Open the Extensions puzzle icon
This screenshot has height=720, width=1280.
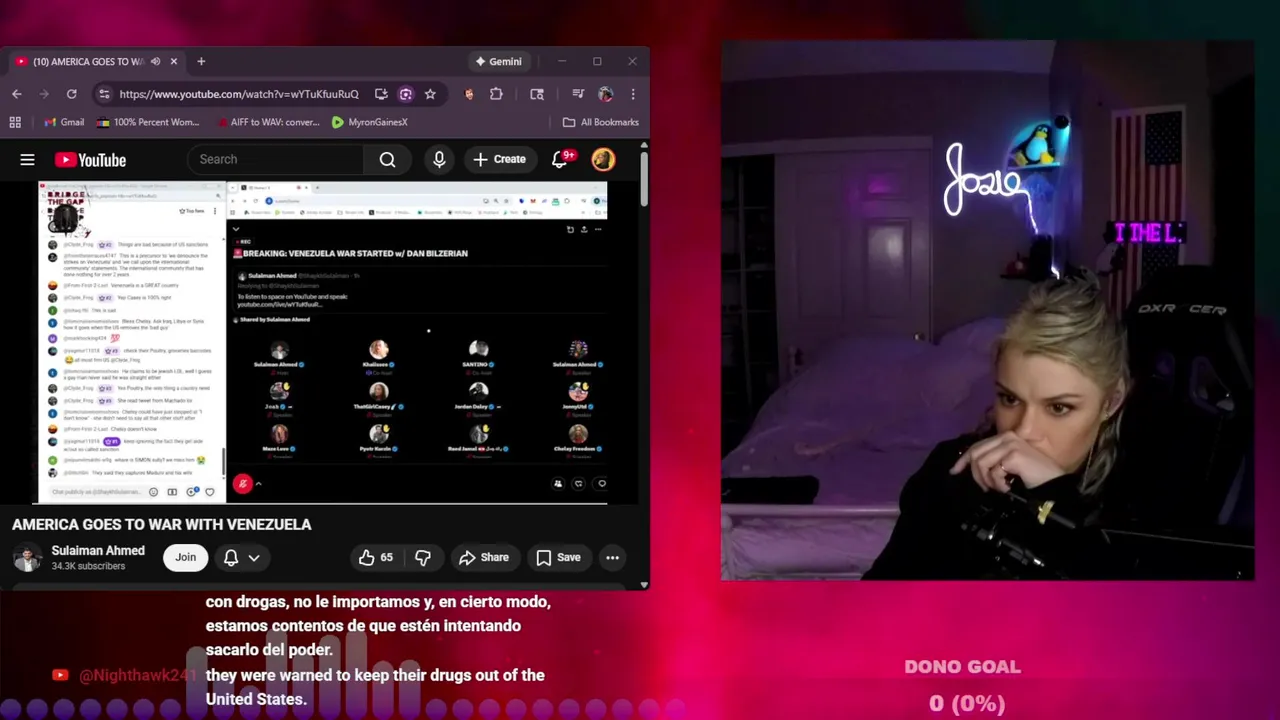[496, 94]
